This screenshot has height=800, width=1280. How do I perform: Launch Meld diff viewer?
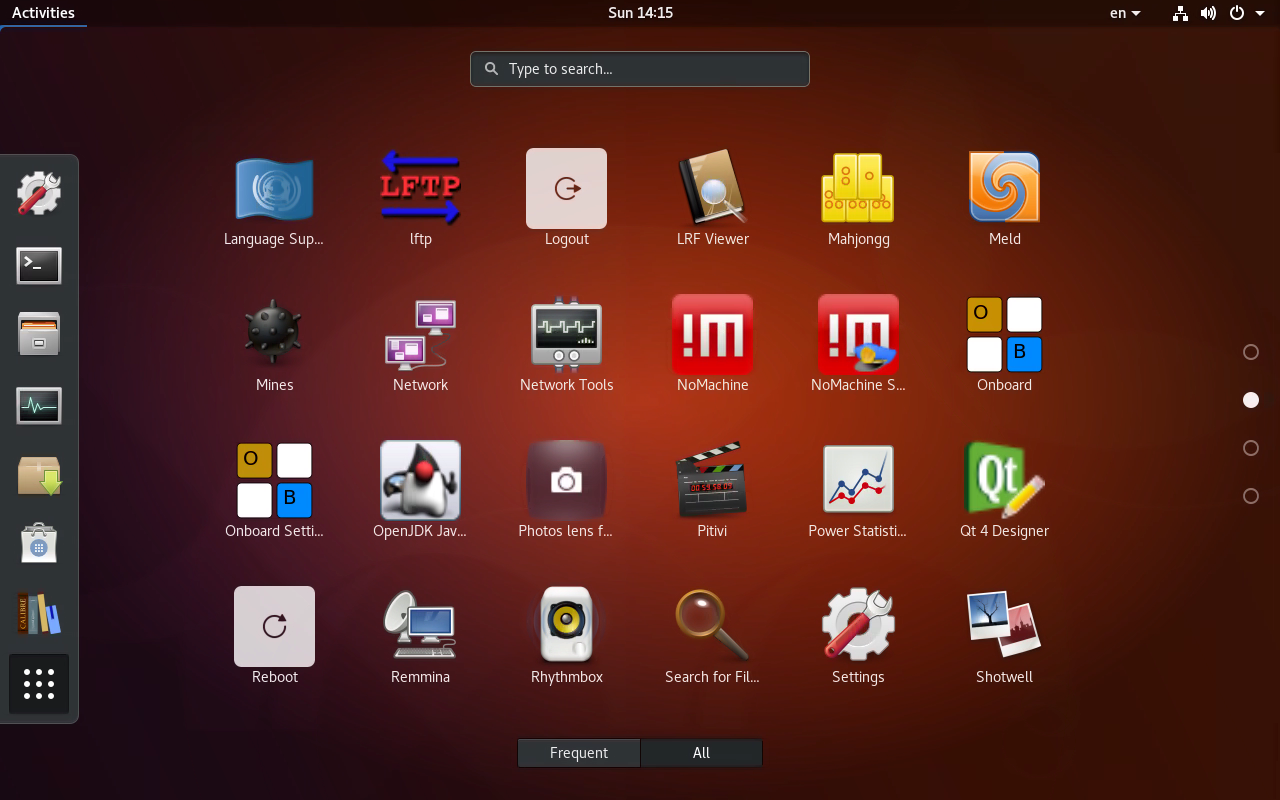(1004, 188)
